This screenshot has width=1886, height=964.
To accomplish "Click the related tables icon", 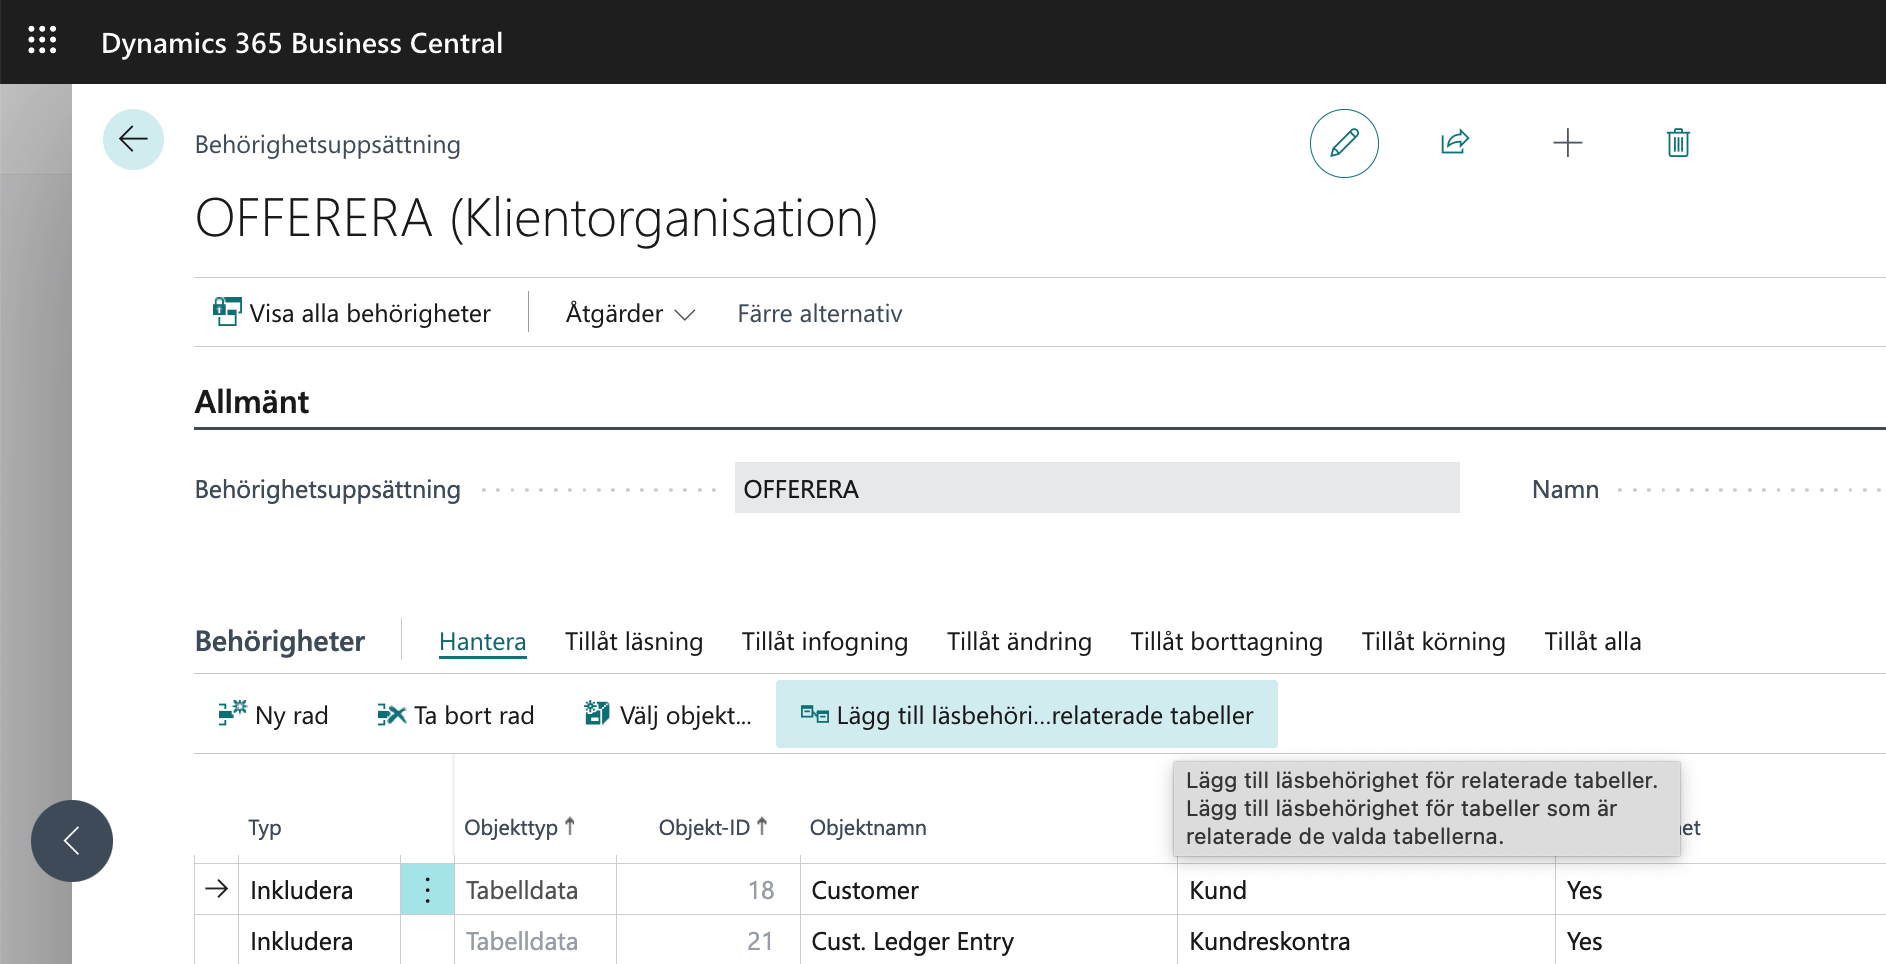I will pos(815,714).
